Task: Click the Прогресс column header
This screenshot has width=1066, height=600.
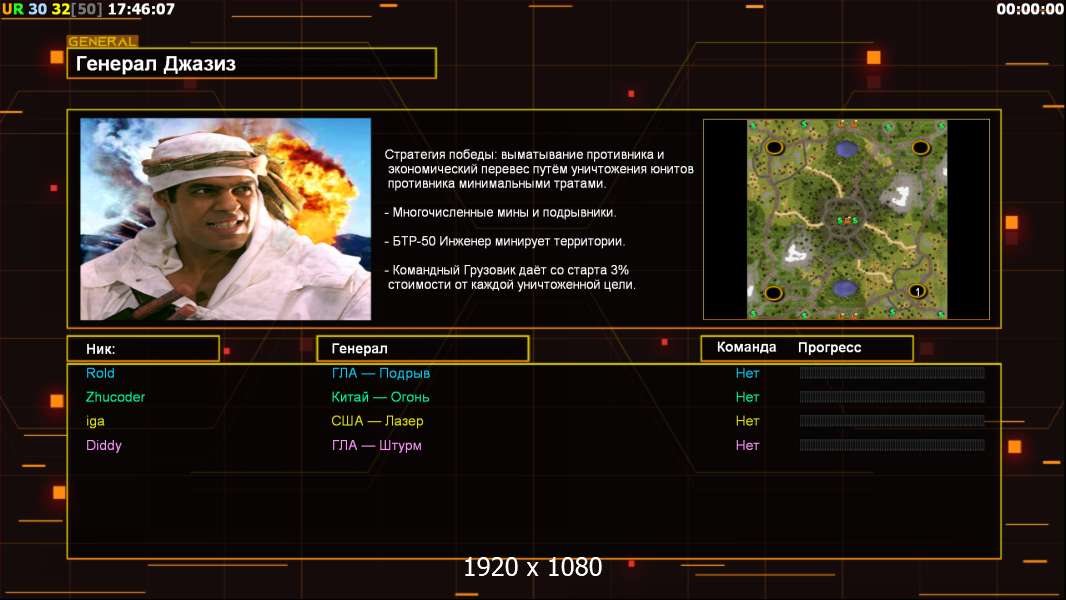Action: tap(829, 348)
